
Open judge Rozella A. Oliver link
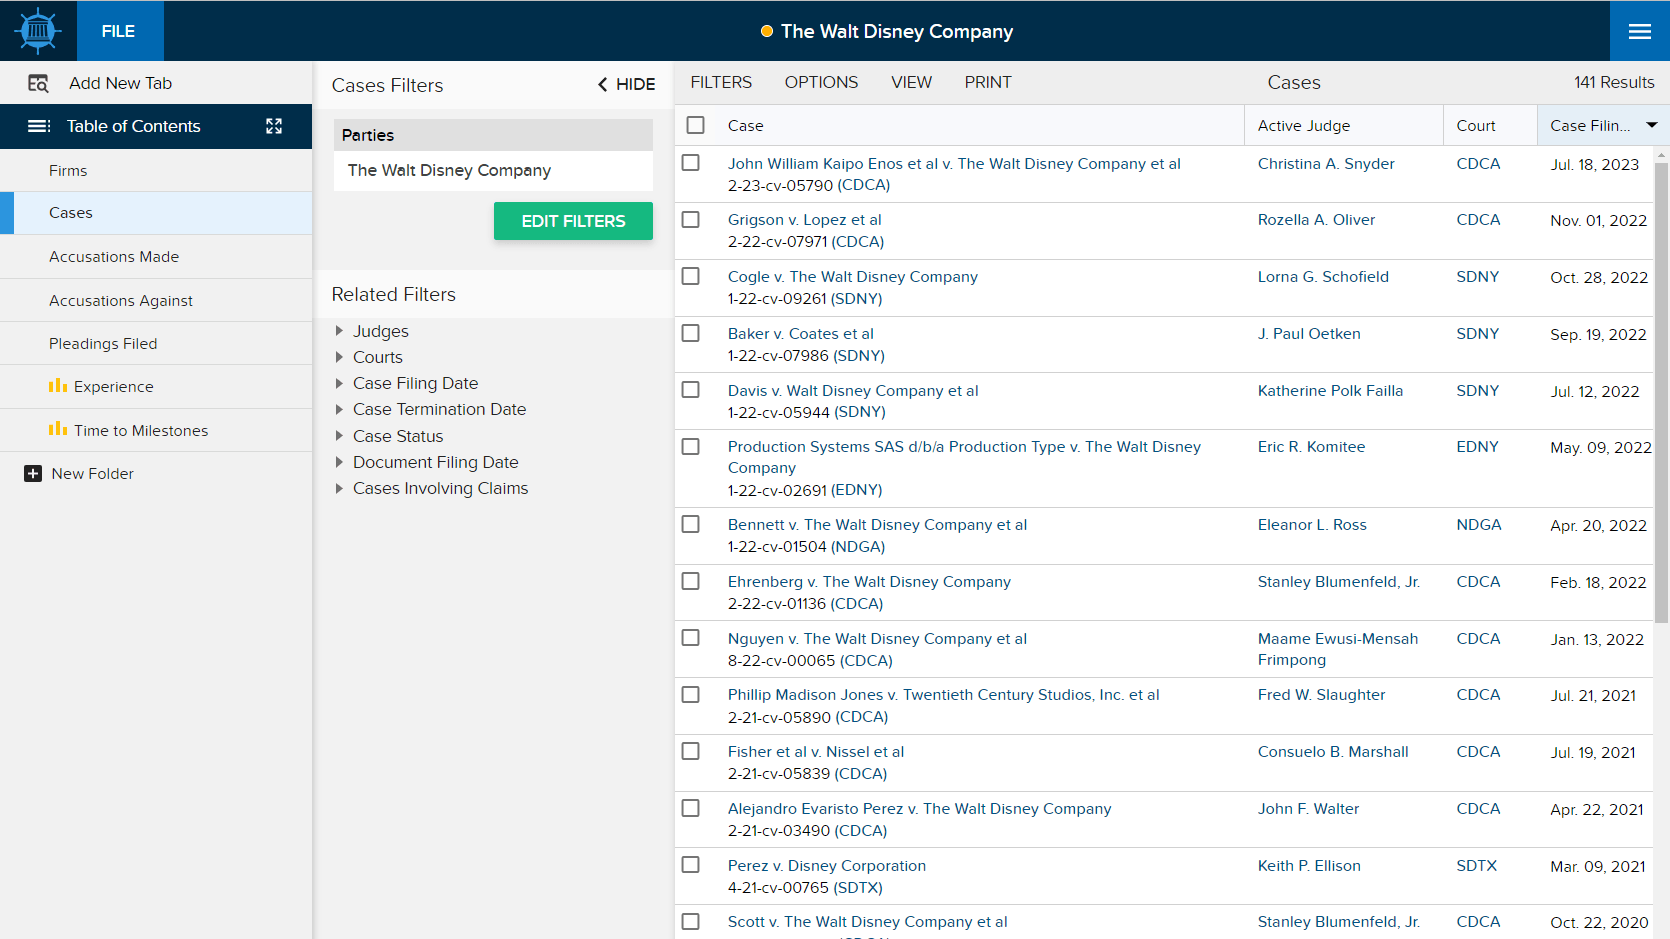[x=1316, y=220]
